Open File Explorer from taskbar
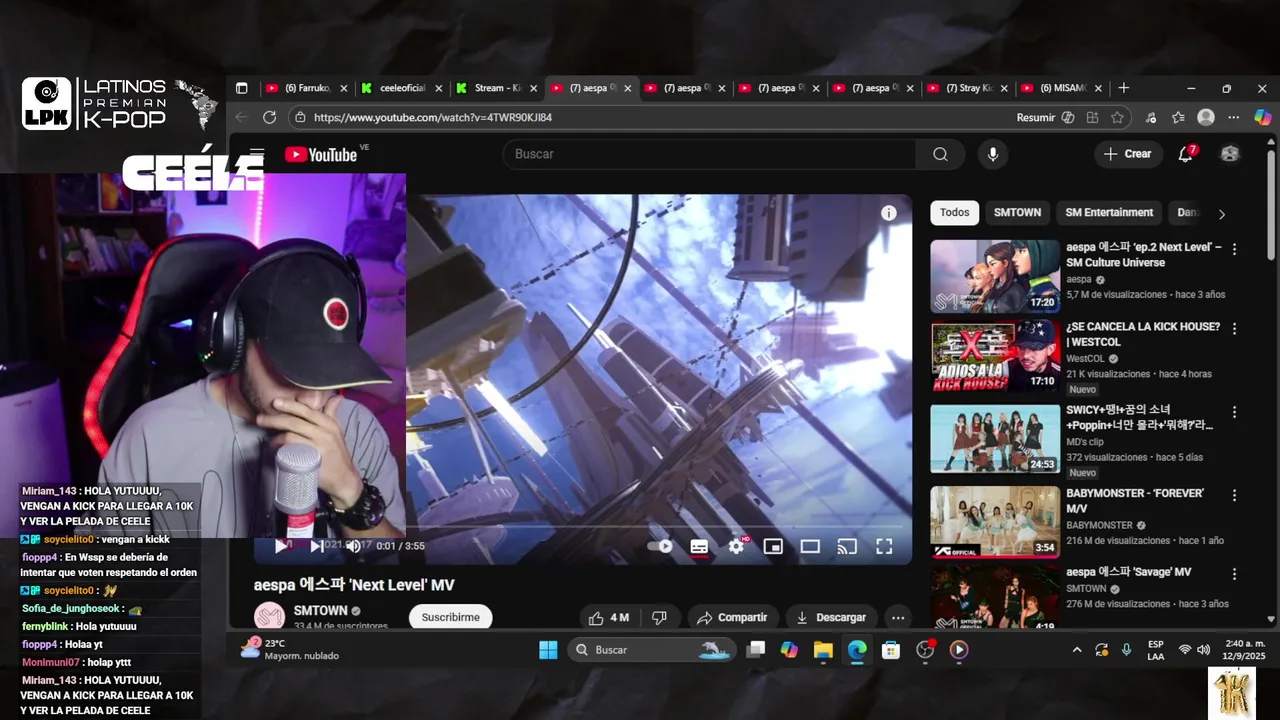This screenshot has height=720, width=1280. tap(823, 650)
